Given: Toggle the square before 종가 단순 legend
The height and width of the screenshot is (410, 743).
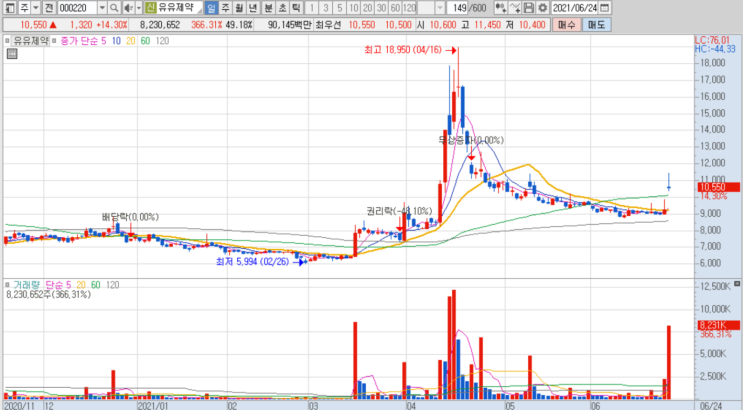Looking at the screenshot, I should (x=54, y=41).
